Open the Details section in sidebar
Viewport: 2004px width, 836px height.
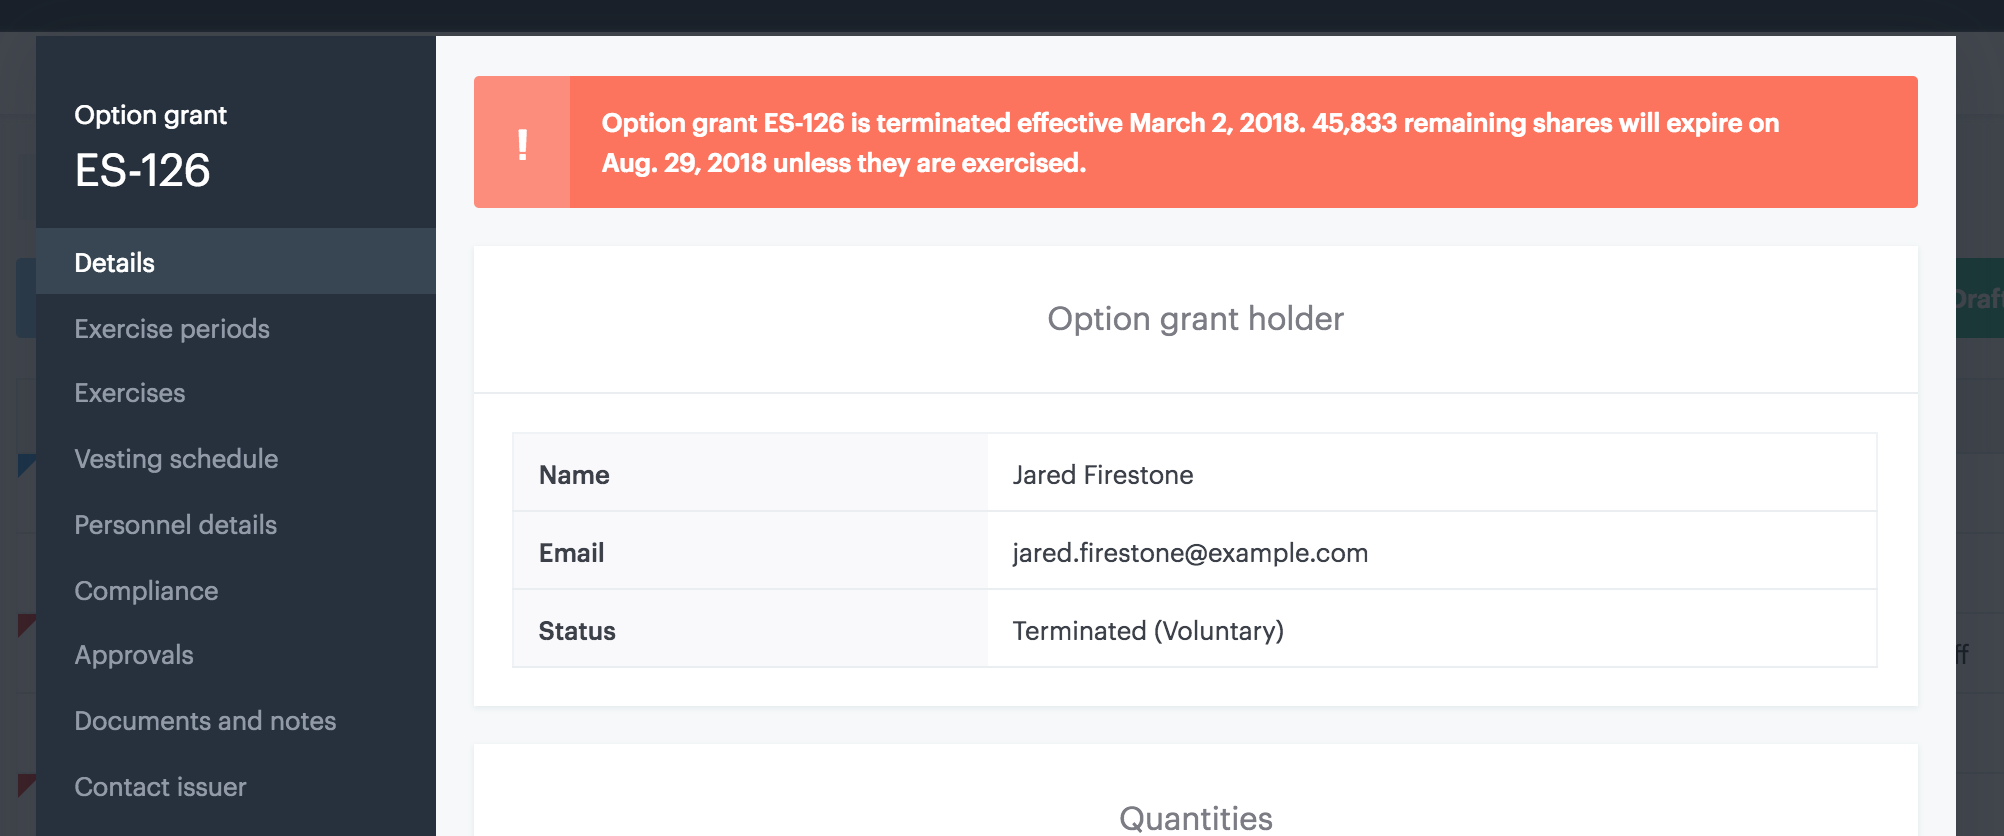pos(115,263)
